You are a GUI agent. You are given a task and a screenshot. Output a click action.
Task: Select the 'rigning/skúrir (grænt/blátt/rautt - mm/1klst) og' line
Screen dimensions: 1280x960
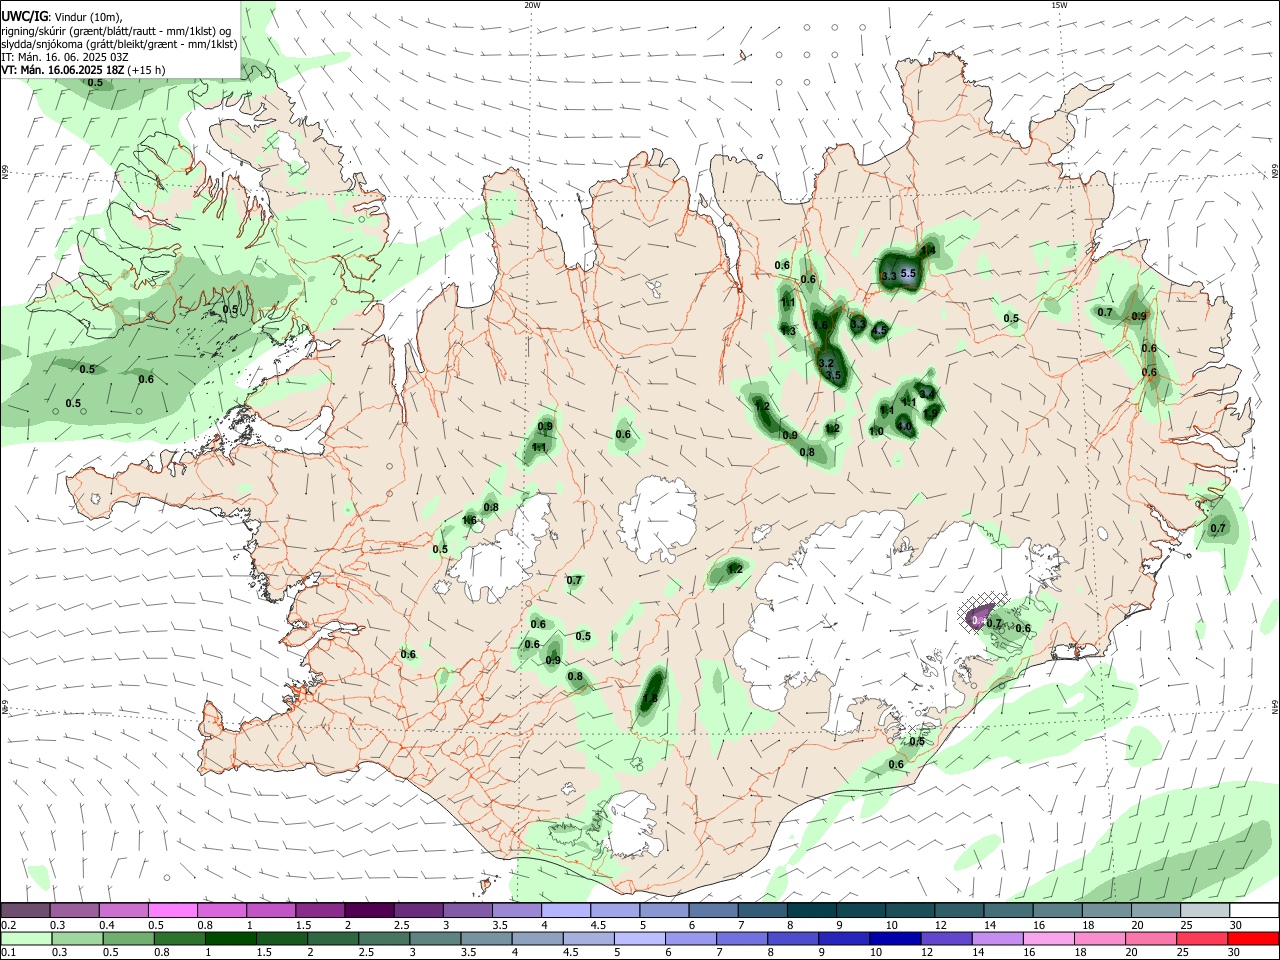tap(116, 30)
